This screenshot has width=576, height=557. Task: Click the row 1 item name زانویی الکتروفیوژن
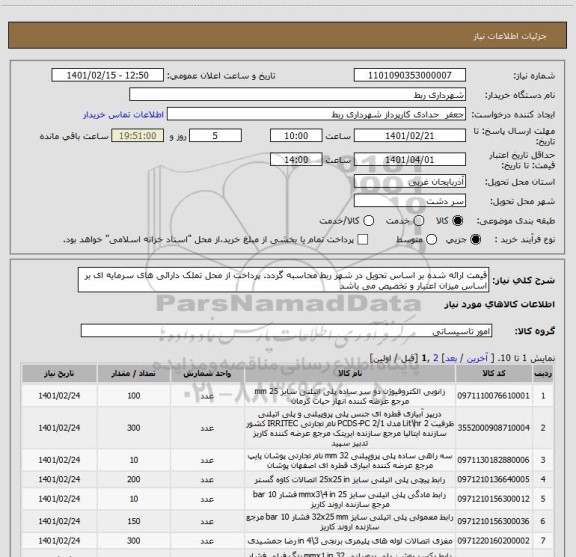[350, 396]
